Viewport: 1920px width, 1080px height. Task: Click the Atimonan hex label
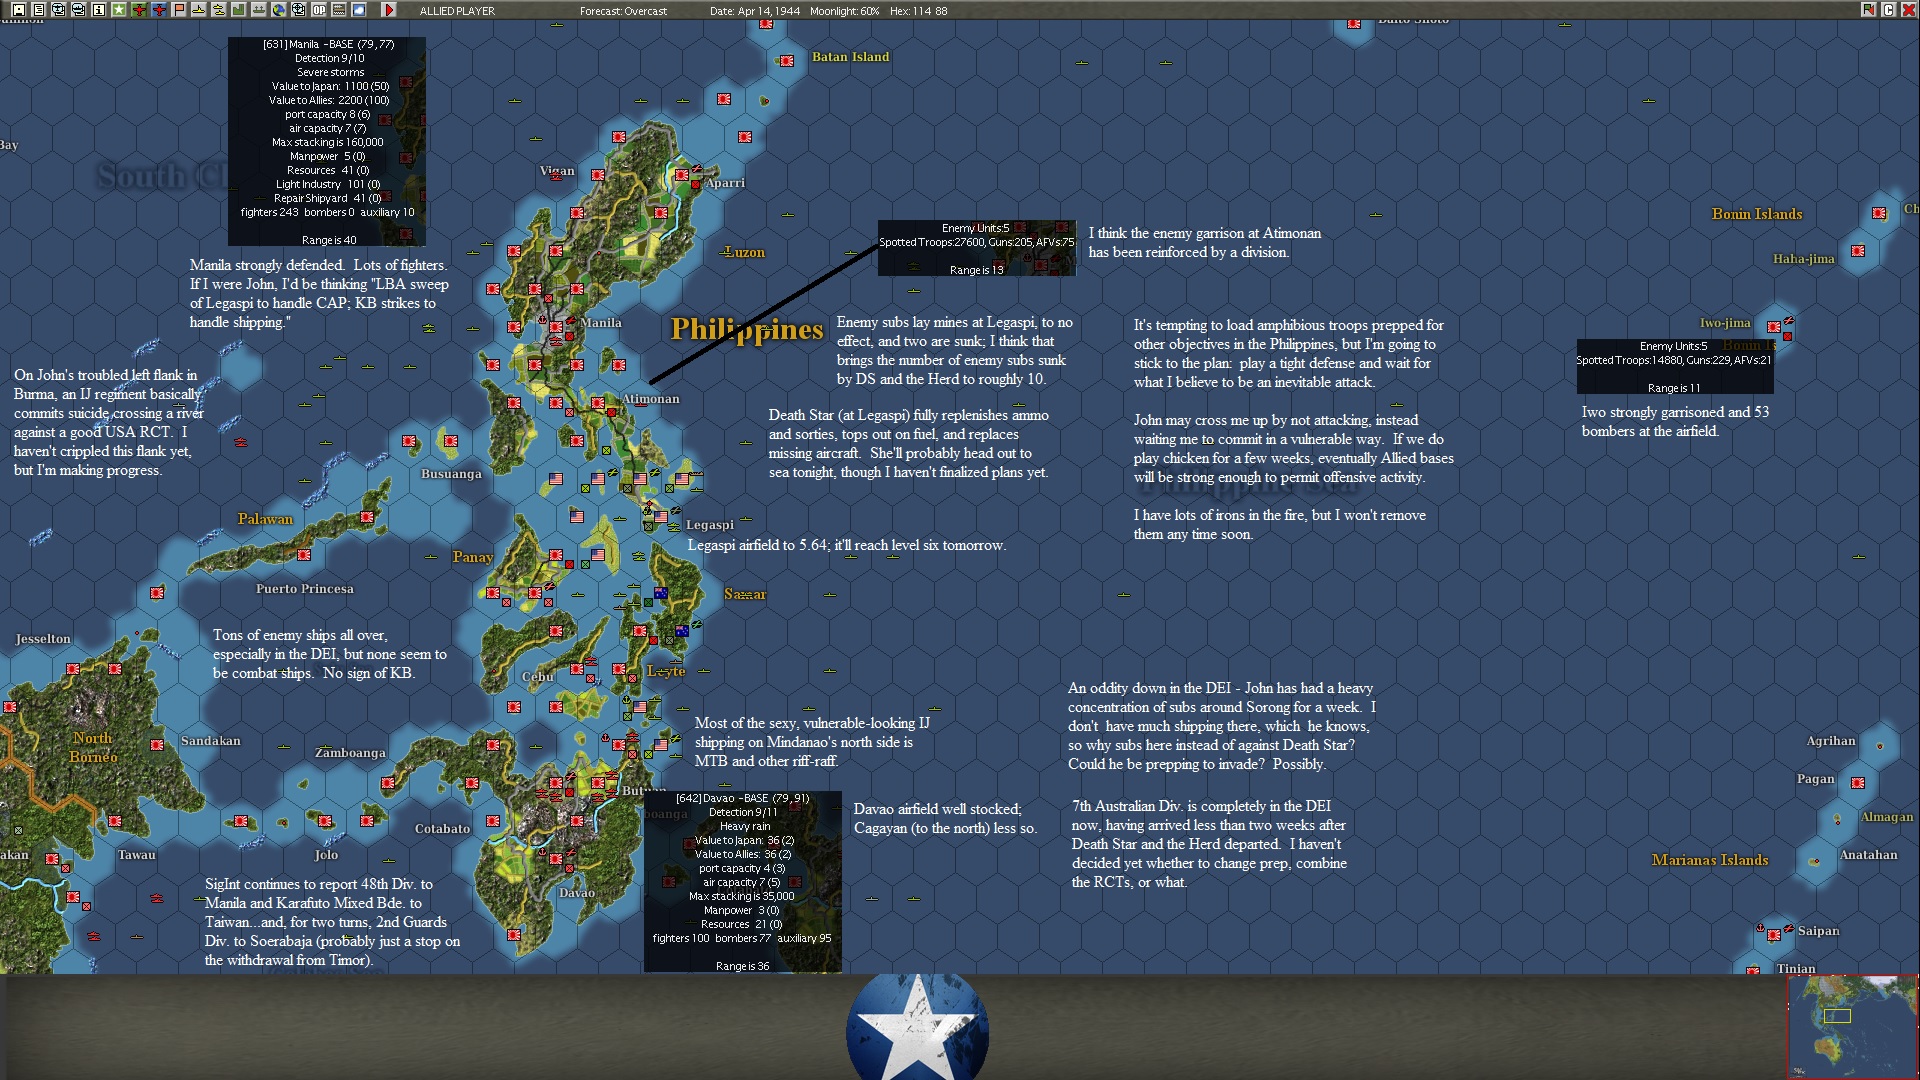pyautogui.click(x=650, y=399)
